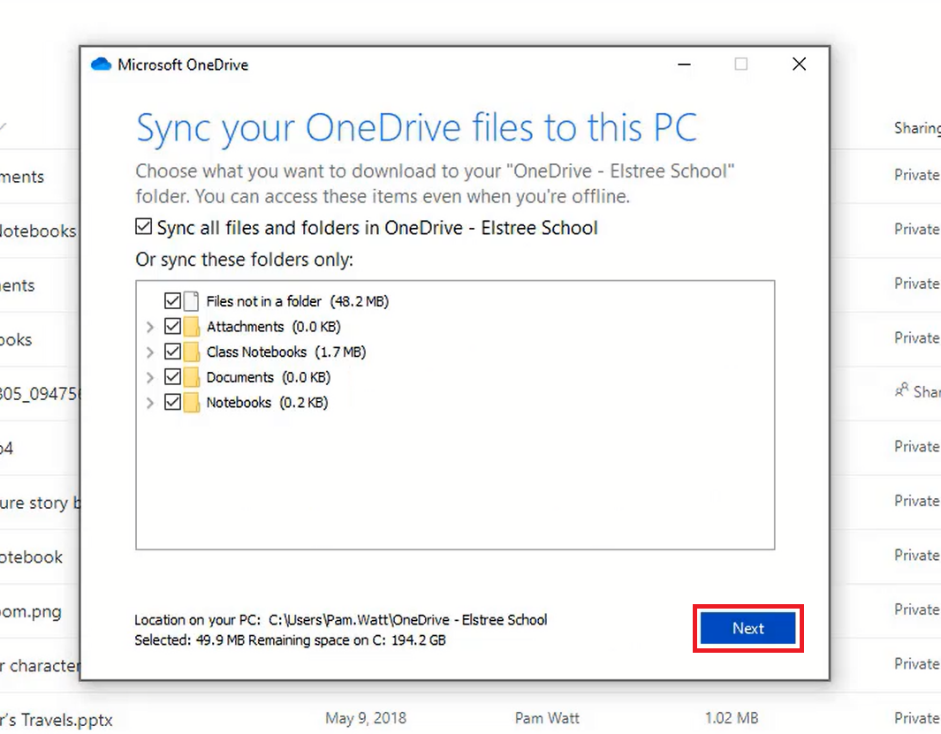Click the Sharing column header in the background list

coord(917,128)
